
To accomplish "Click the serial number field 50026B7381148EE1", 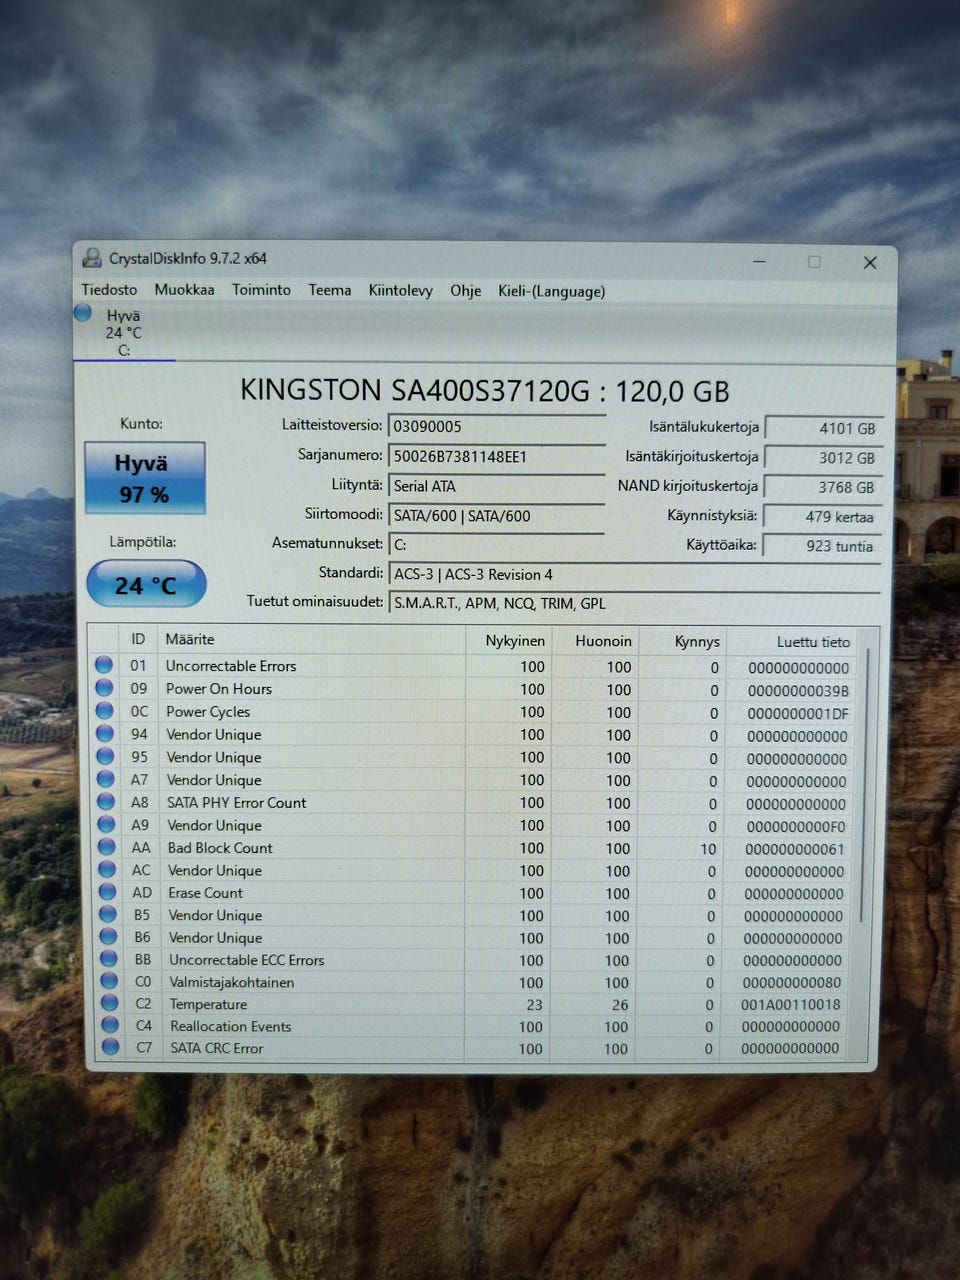I will pyautogui.click(x=496, y=456).
